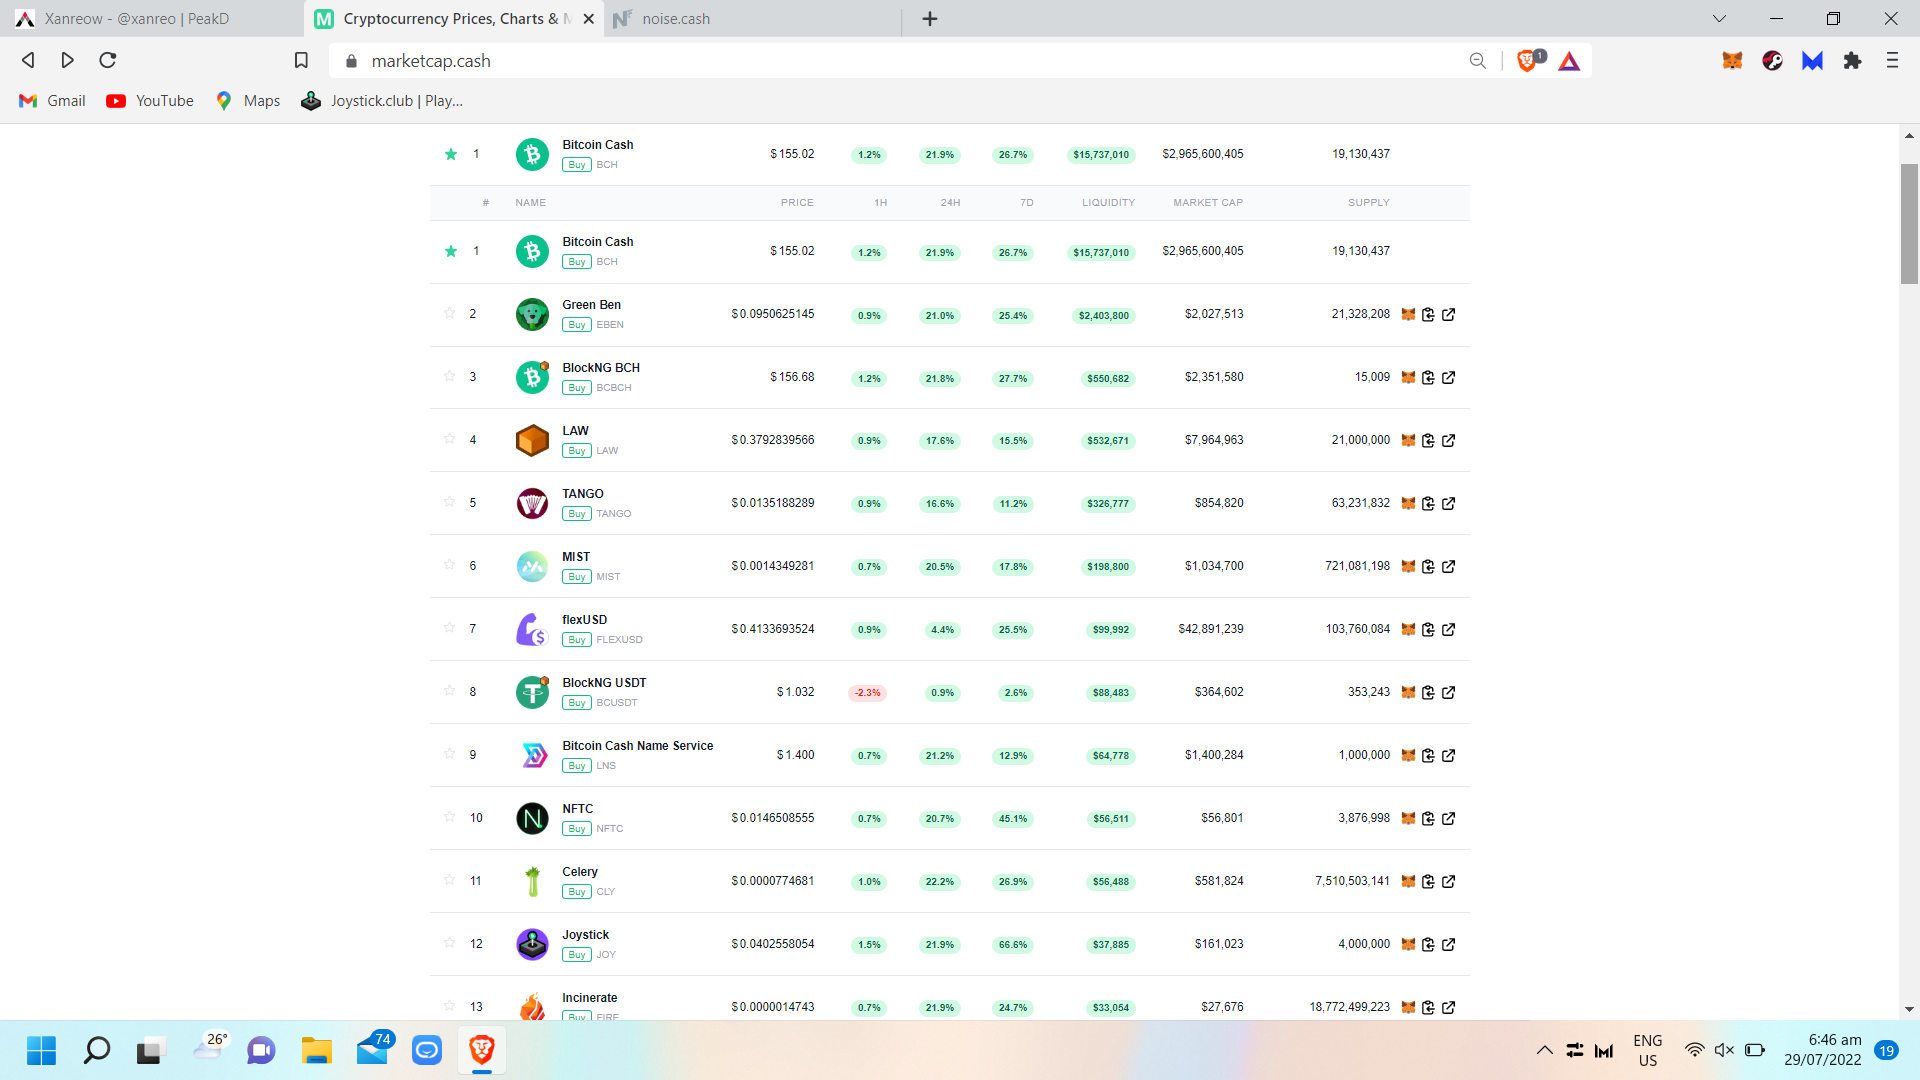Add BlockNG BCH to MetaMask via fox icon
The height and width of the screenshot is (1080, 1920).
(x=1408, y=377)
